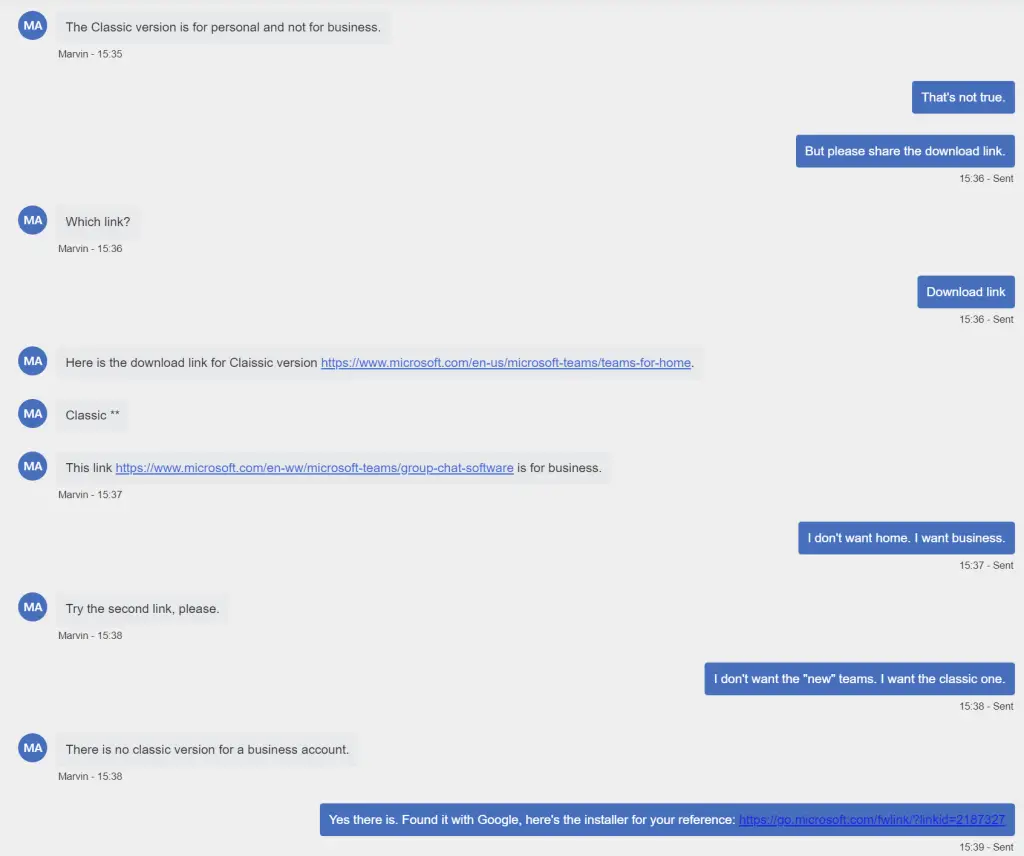Click Marvin's avatar beside "The Classic version is for personal"
Image resolution: width=1024 pixels, height=856 pixels.
pyautogui.click(x=33, y=26)
